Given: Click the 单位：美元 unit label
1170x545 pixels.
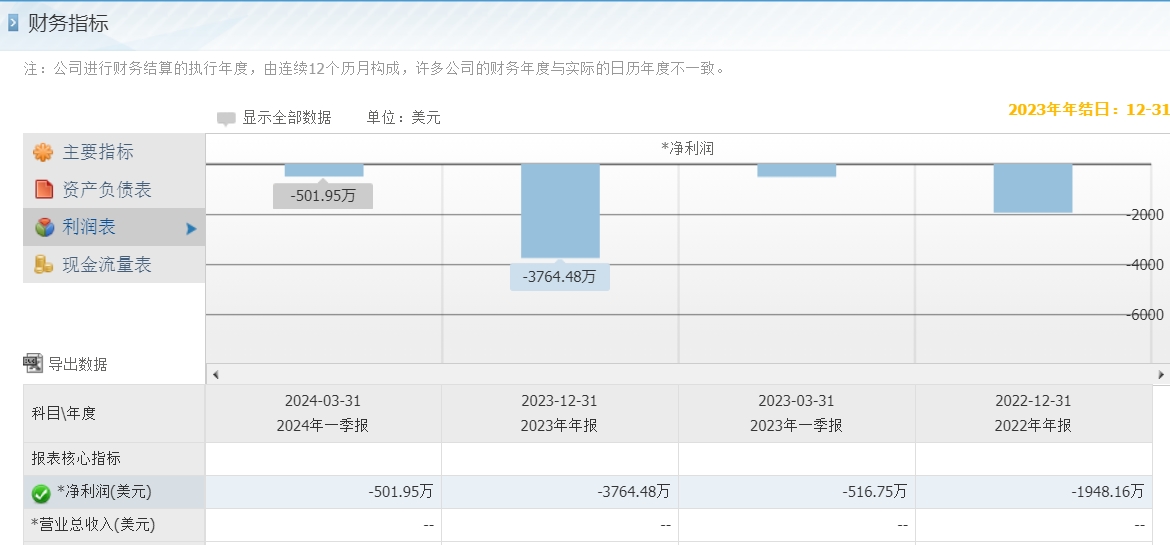Looking at the screenshot, I should (404, 118).
